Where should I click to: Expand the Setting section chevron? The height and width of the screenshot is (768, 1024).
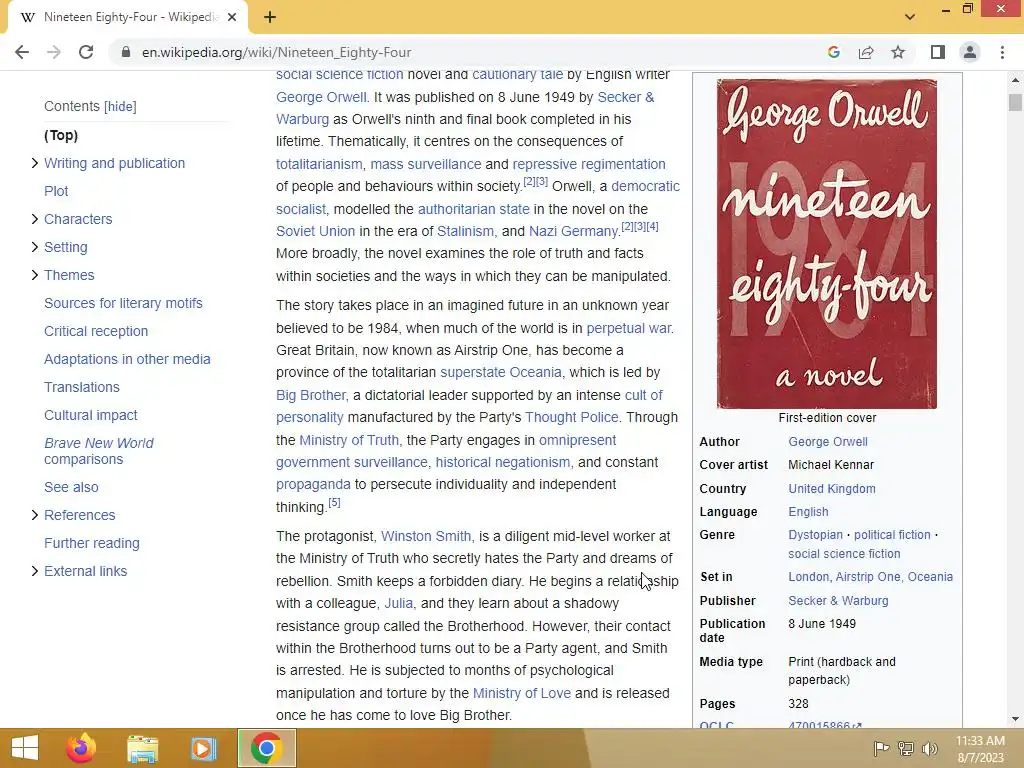[x=35, y=247]
